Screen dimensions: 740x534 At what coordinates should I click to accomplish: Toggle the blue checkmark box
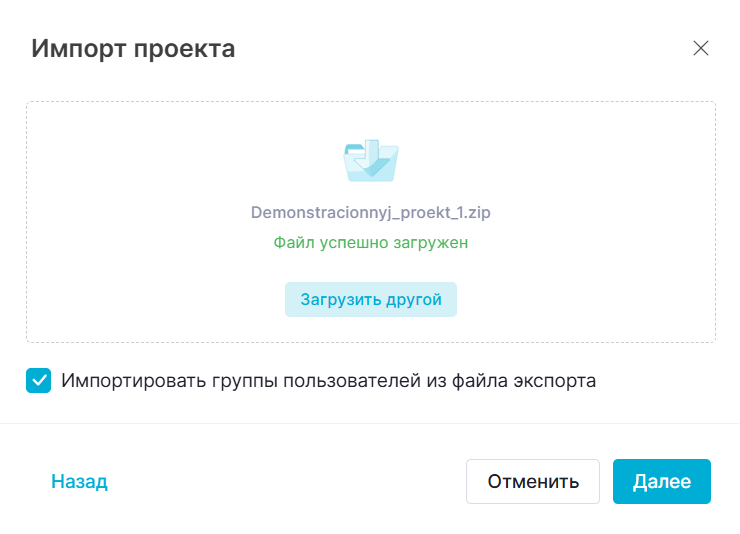pyautogui.click(x=38, y=381)
